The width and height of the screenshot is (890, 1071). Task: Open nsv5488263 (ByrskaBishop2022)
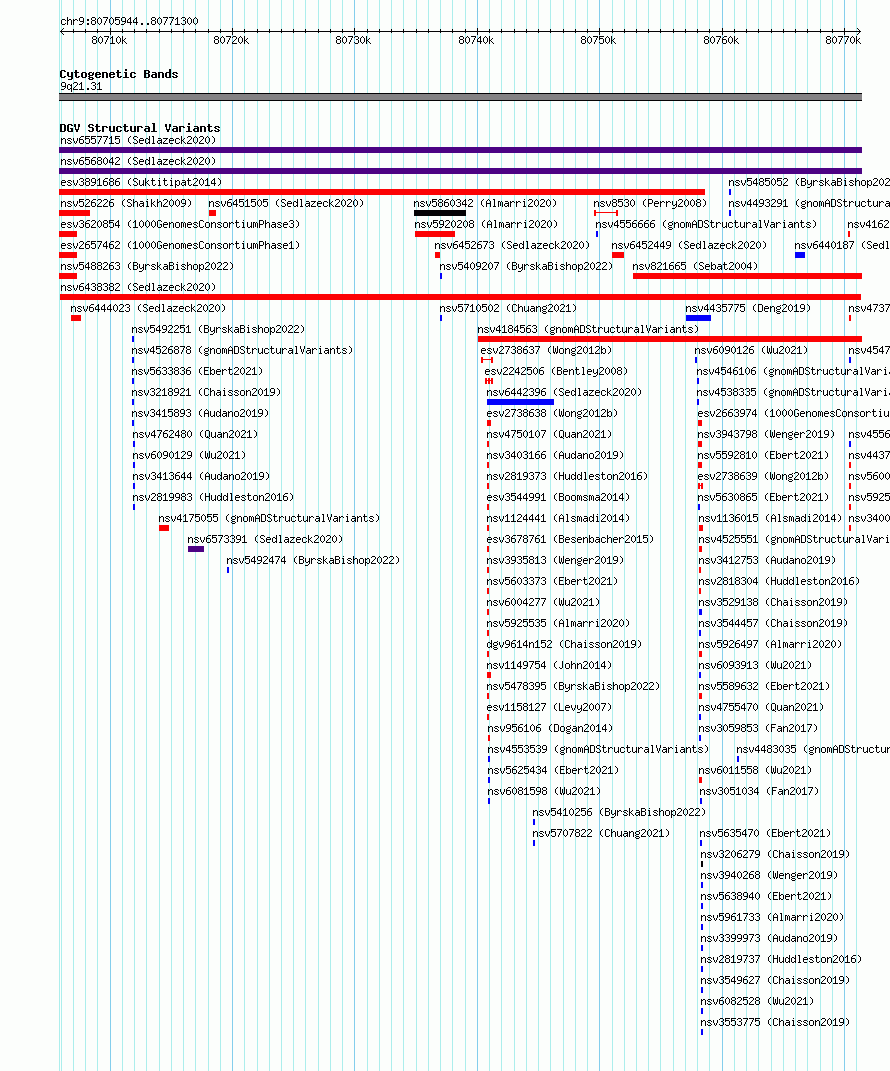tap(147, 266)
